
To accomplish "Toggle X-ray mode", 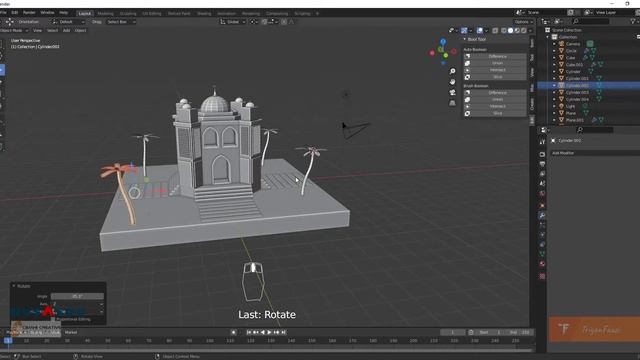I will pos(495,31).
